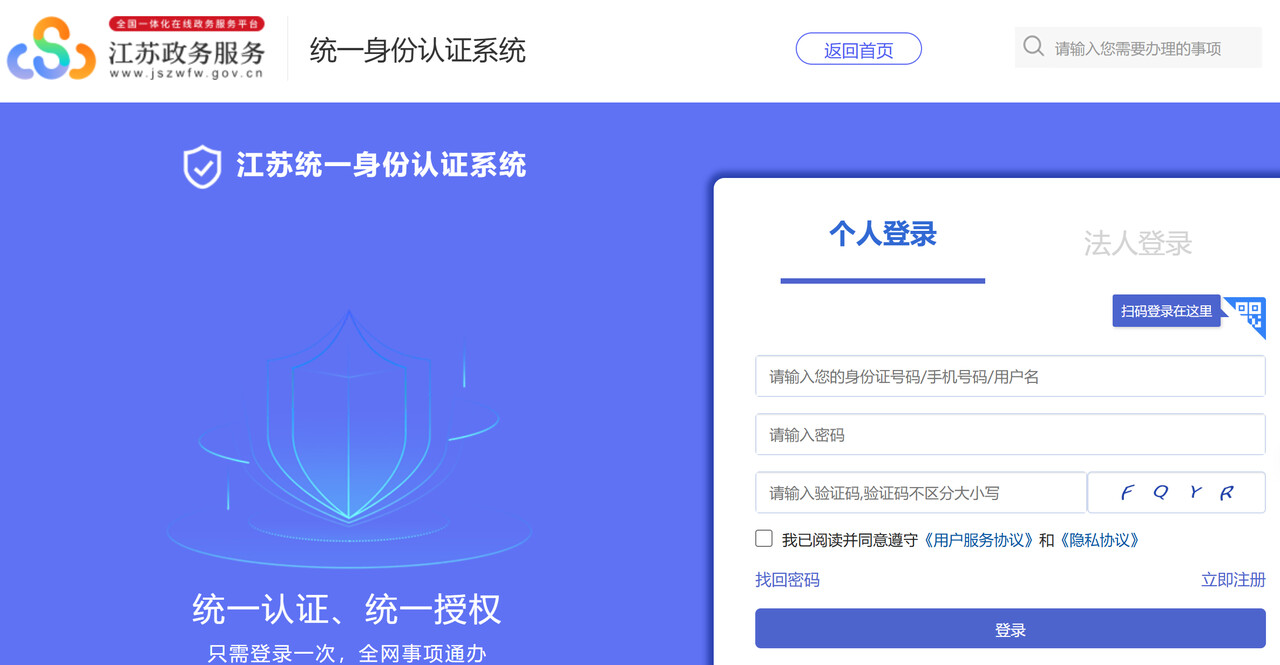Open the QR code scan login icon
The height and width of the screenshot is (665, 1280).
click(x=1248, y=316)
